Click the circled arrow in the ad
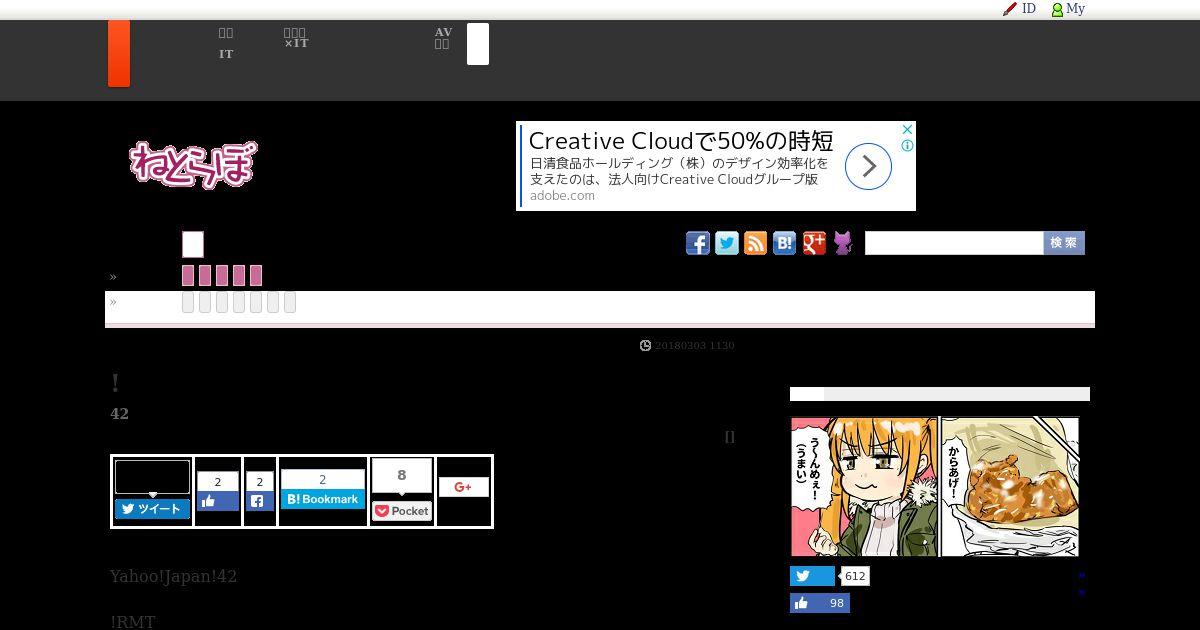Image resolution: width=1200 pixels, height=630 pixels. [868, 166]
